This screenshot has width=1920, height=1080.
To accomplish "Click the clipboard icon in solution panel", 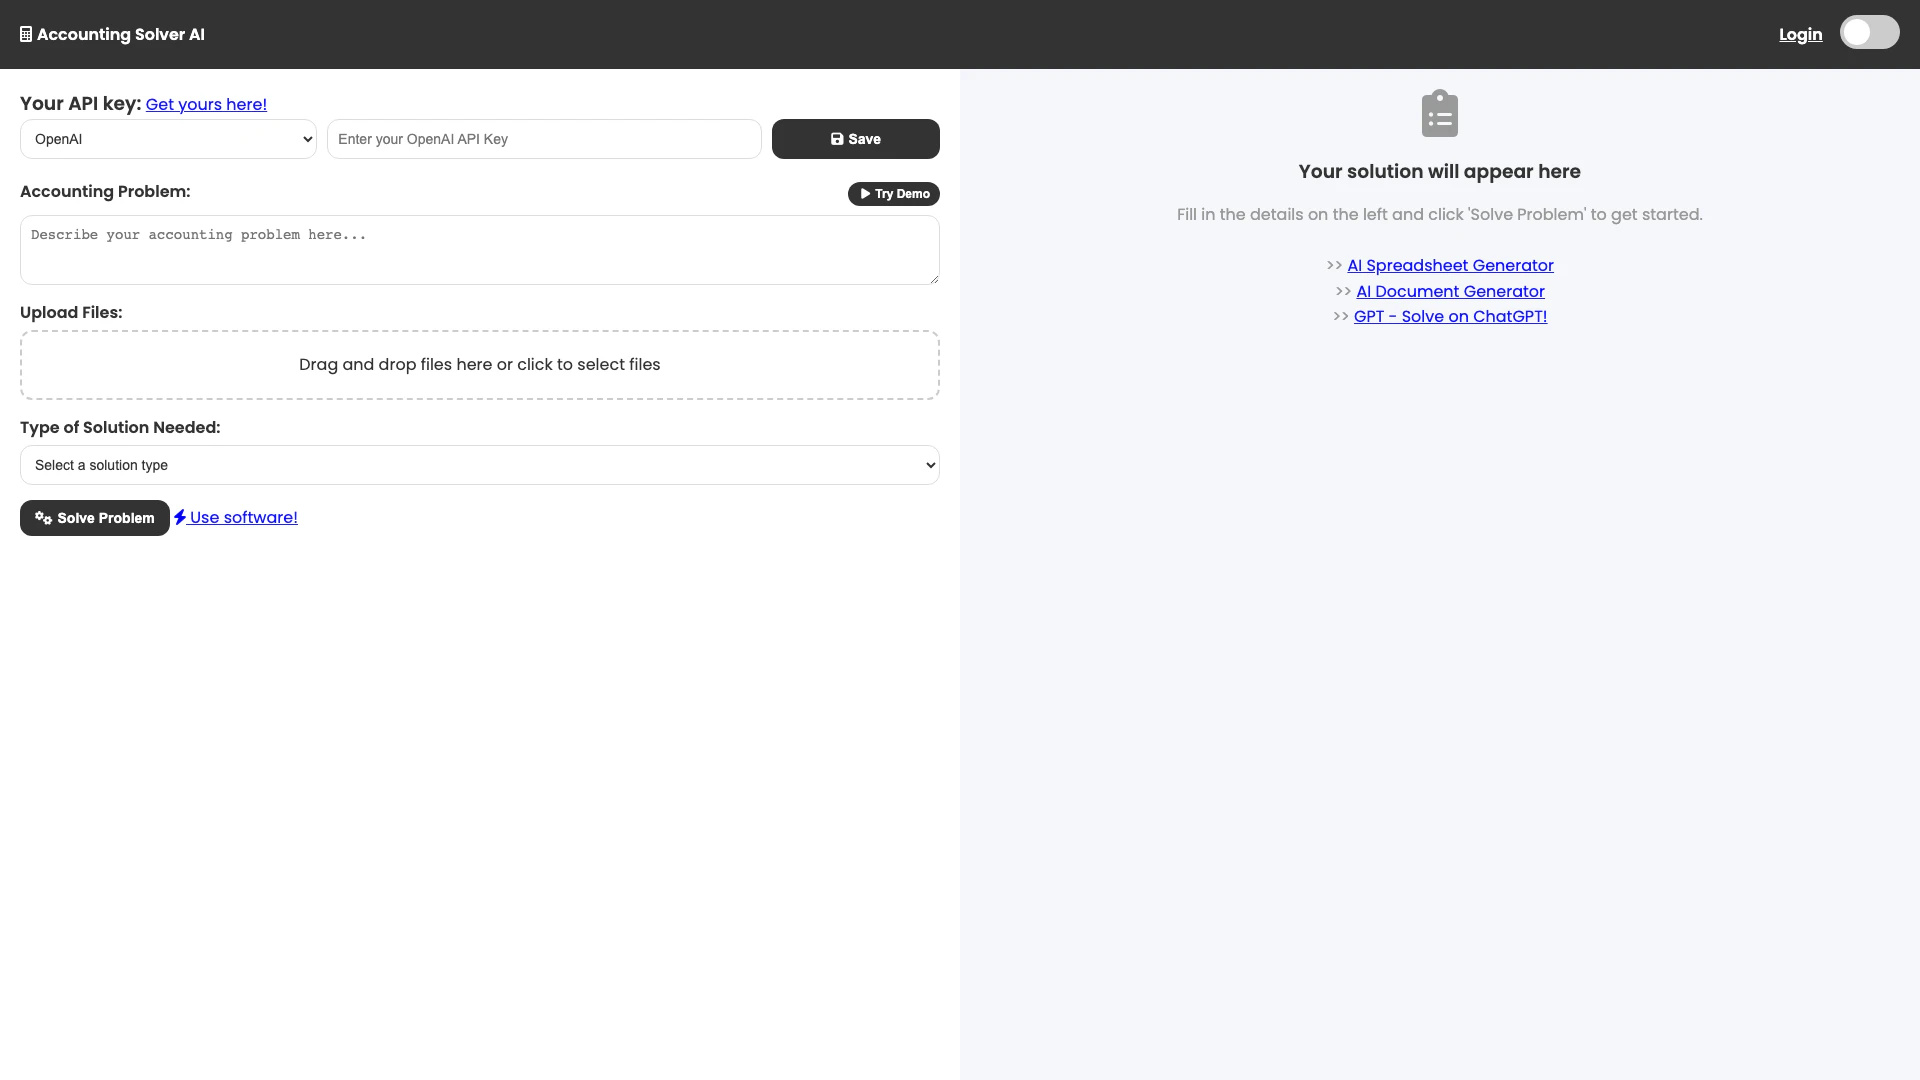I will pos(1439,114).
